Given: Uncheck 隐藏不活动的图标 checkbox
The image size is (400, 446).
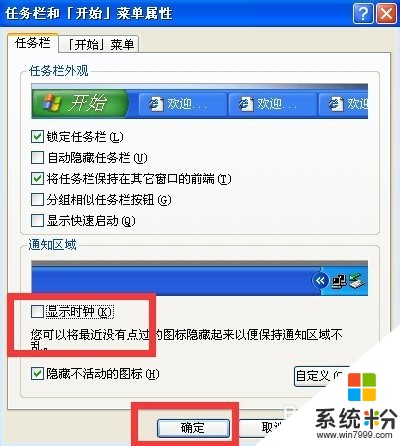Looking at the screenshot, I should pos(37,374).
